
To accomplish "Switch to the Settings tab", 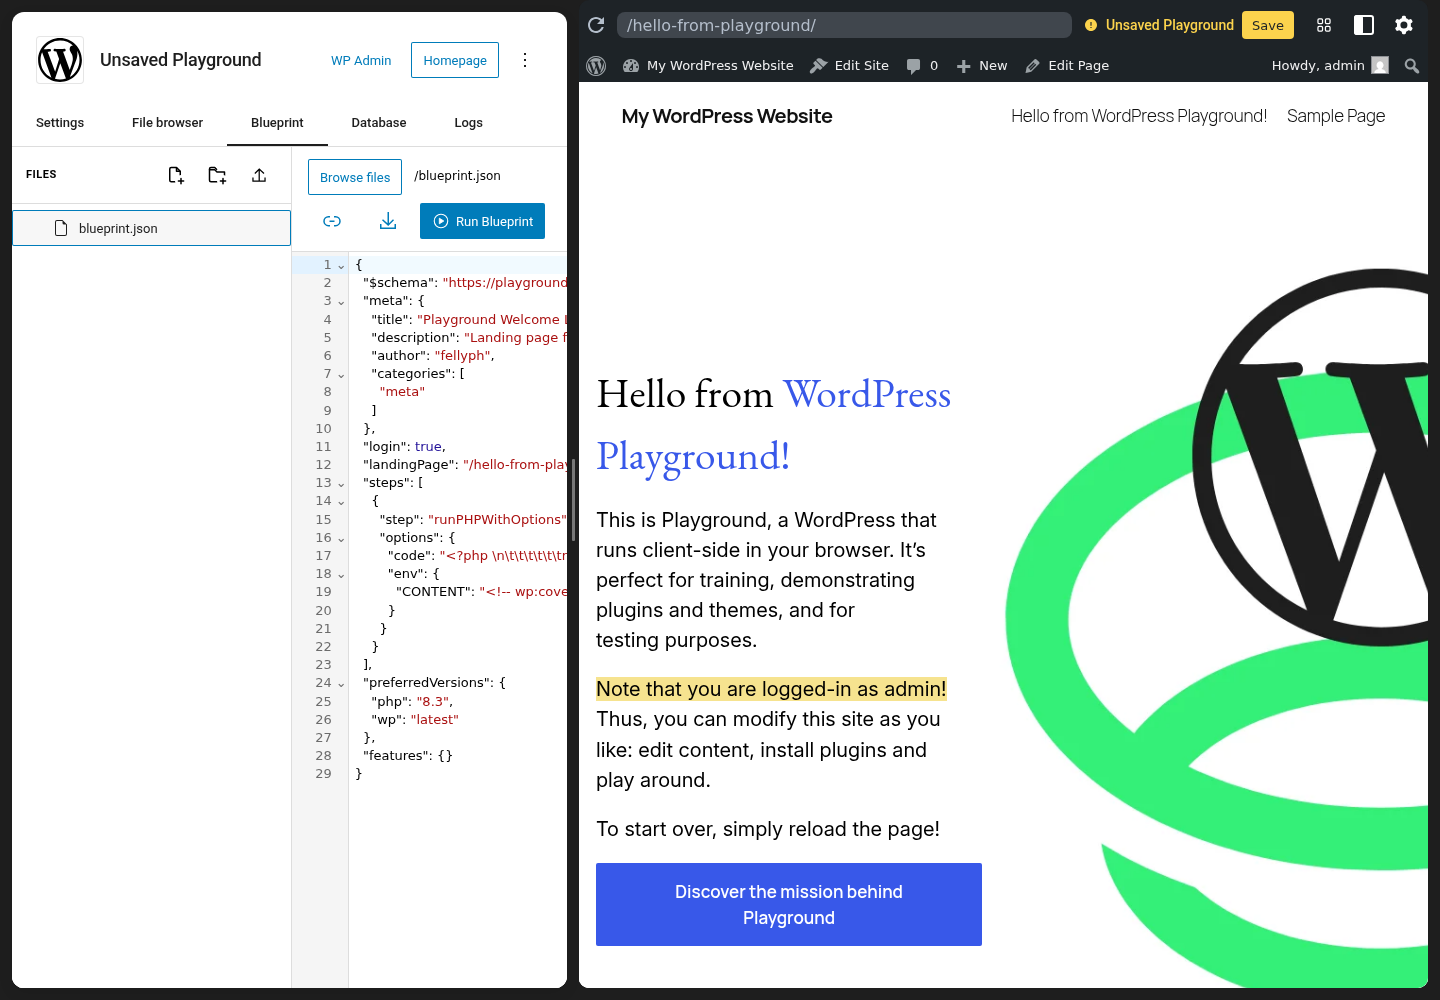I will (60, 123).
